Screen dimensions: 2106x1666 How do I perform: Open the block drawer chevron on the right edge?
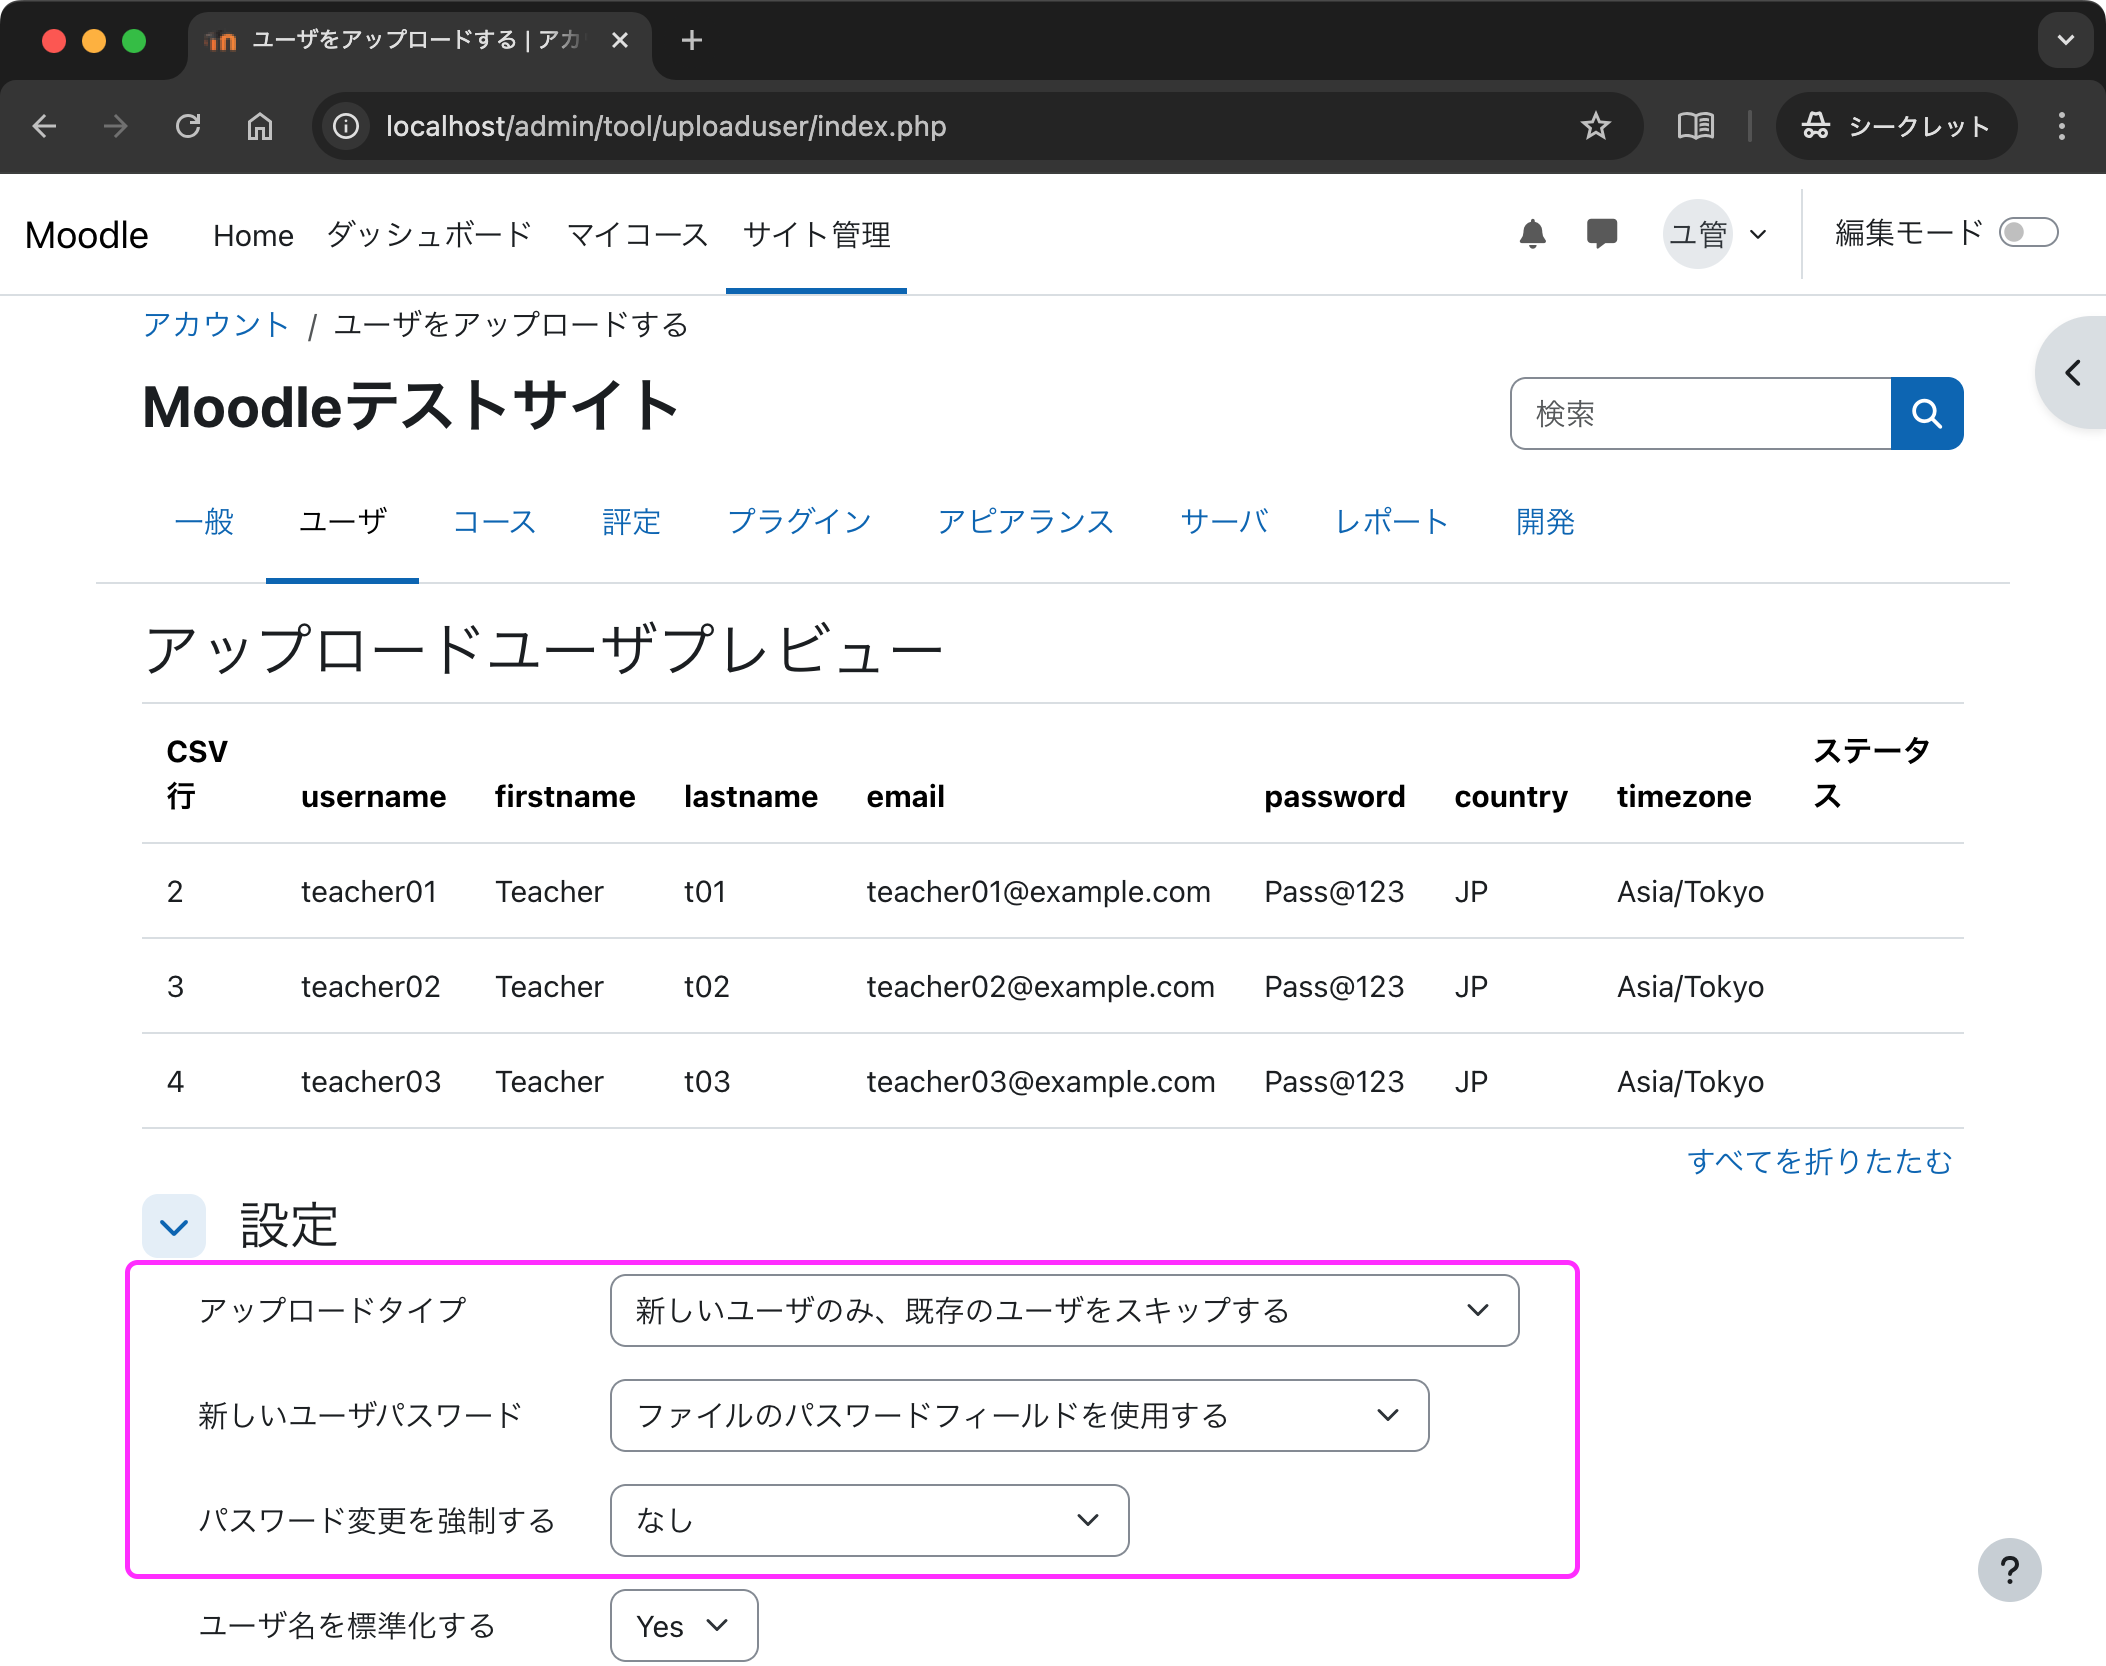tap(2072, 372)
